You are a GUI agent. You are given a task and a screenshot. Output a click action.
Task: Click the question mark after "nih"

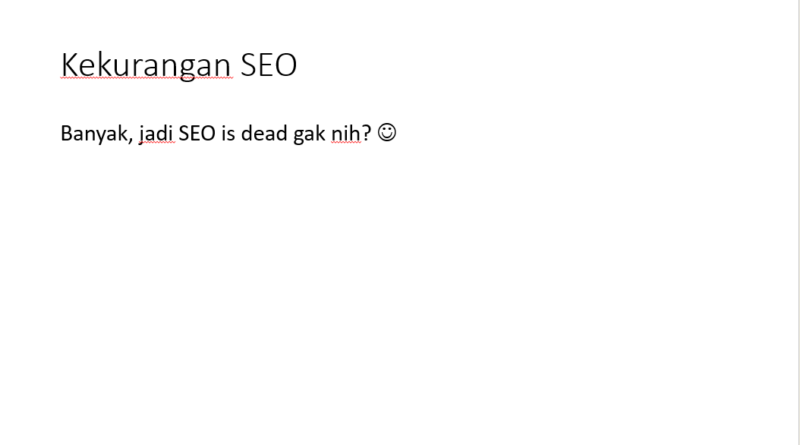point(366,133)
